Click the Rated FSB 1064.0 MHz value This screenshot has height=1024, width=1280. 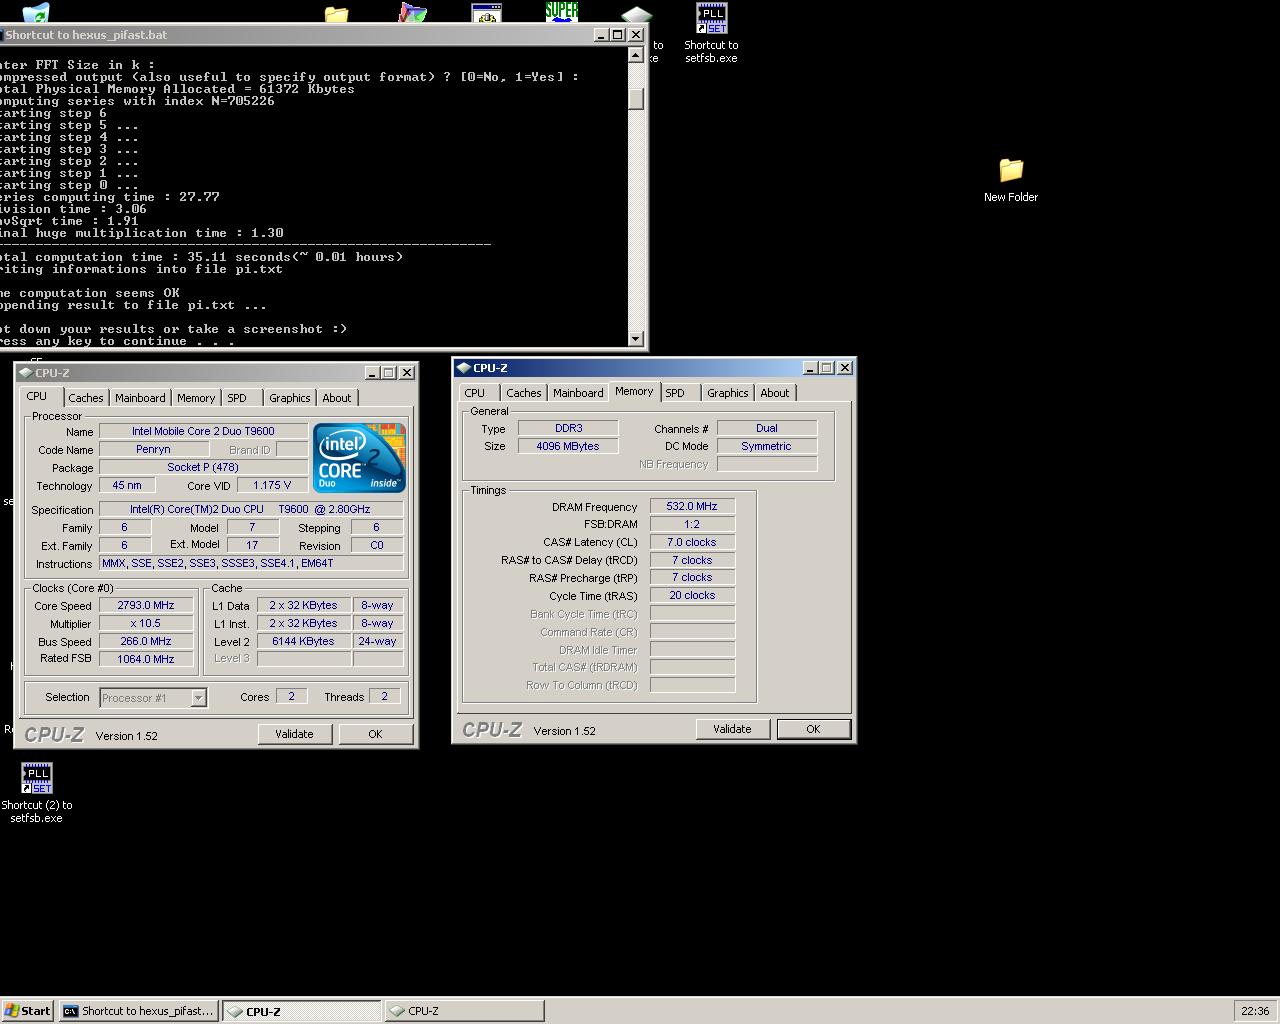(146, 659)
